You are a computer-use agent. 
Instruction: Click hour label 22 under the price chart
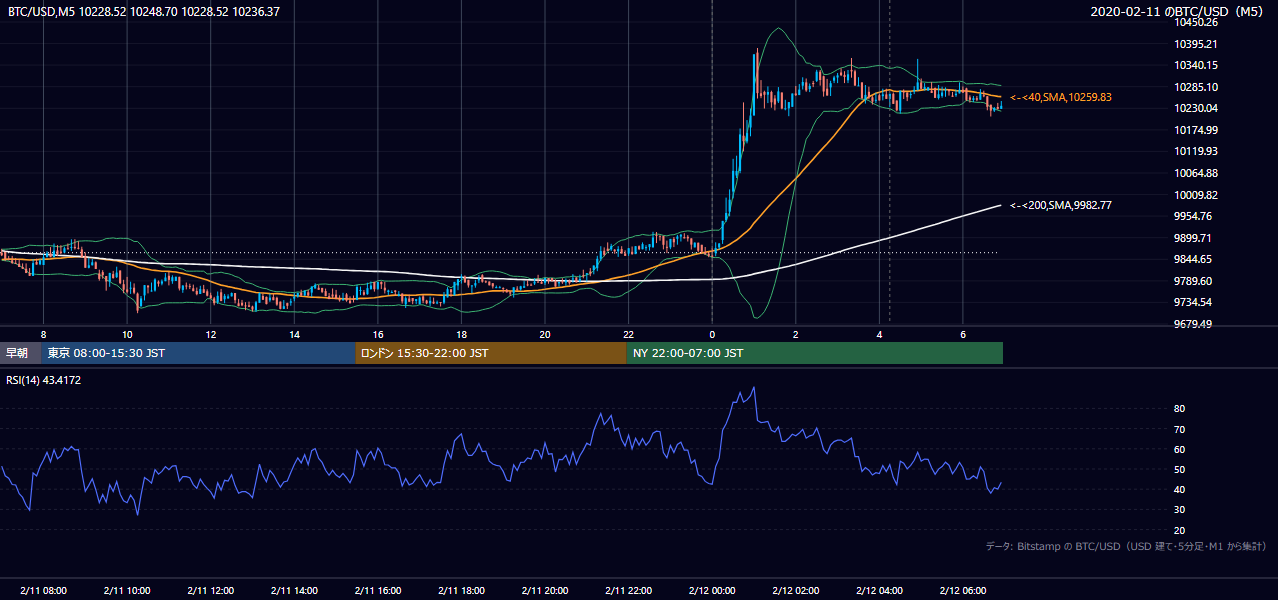coord(629,334)
